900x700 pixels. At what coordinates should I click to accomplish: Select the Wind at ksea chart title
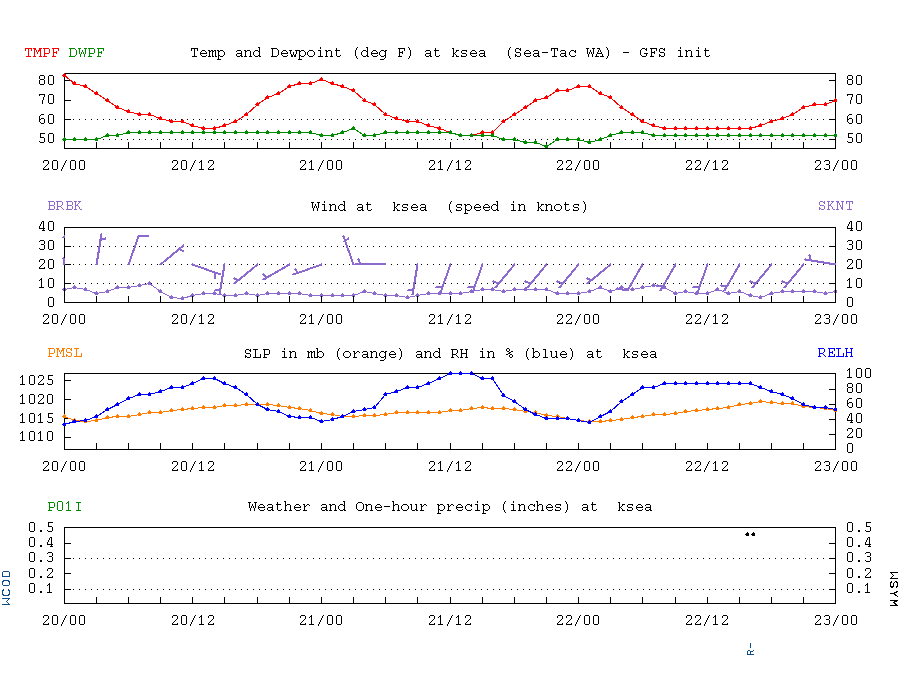pos(449,207)
